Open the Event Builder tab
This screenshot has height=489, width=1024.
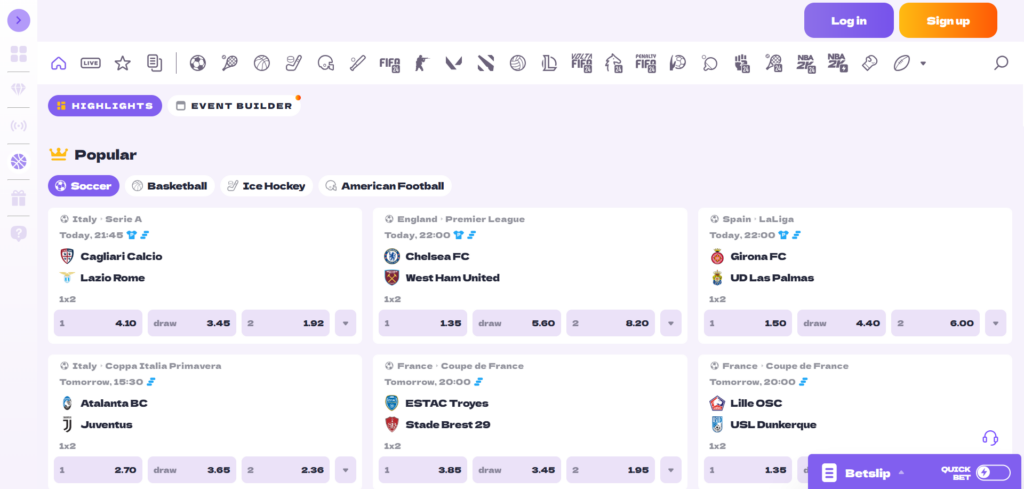tap(234, 105)
